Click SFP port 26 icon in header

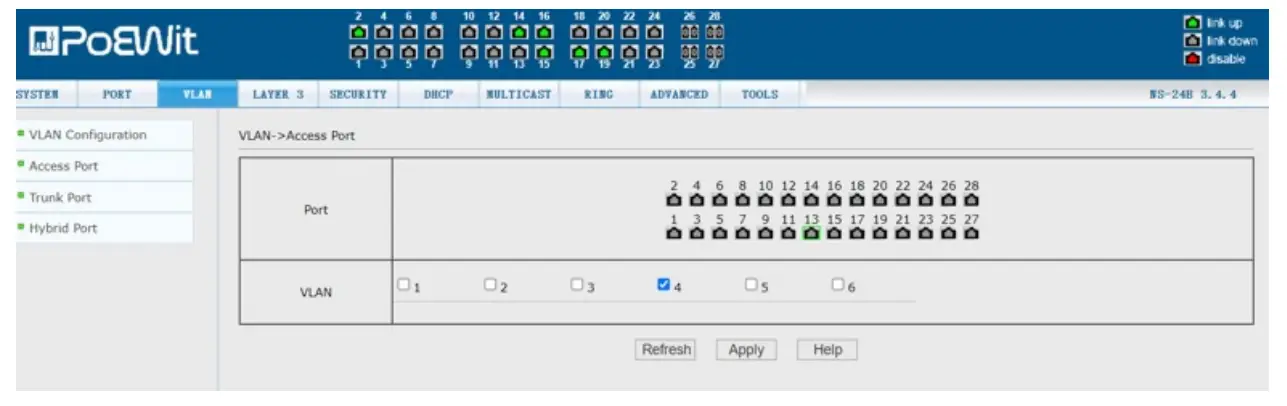[x=690, y=32]
